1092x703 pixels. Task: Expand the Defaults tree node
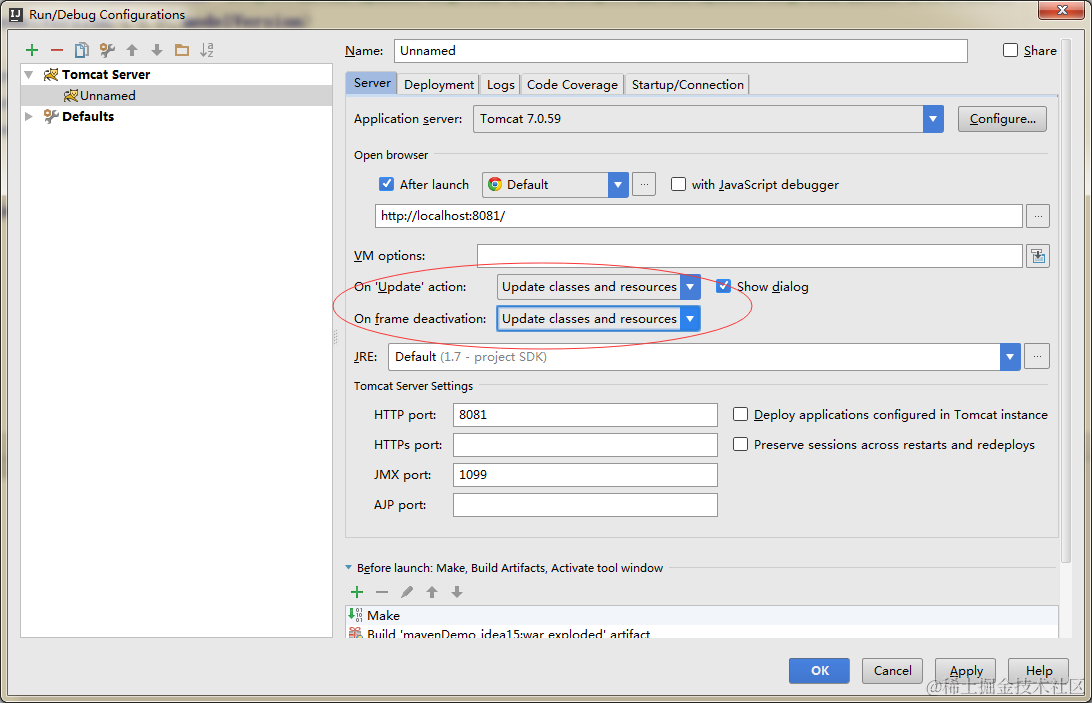click(29, 116)
